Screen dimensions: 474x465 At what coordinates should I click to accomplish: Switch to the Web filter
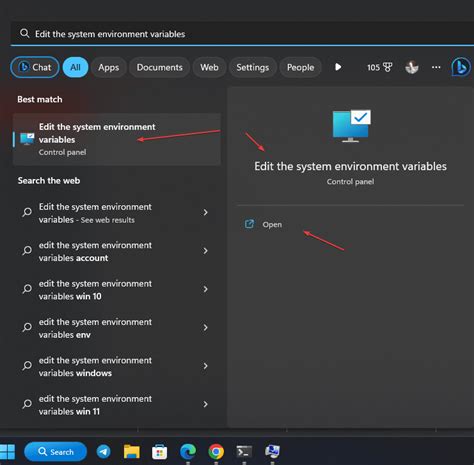209,67
